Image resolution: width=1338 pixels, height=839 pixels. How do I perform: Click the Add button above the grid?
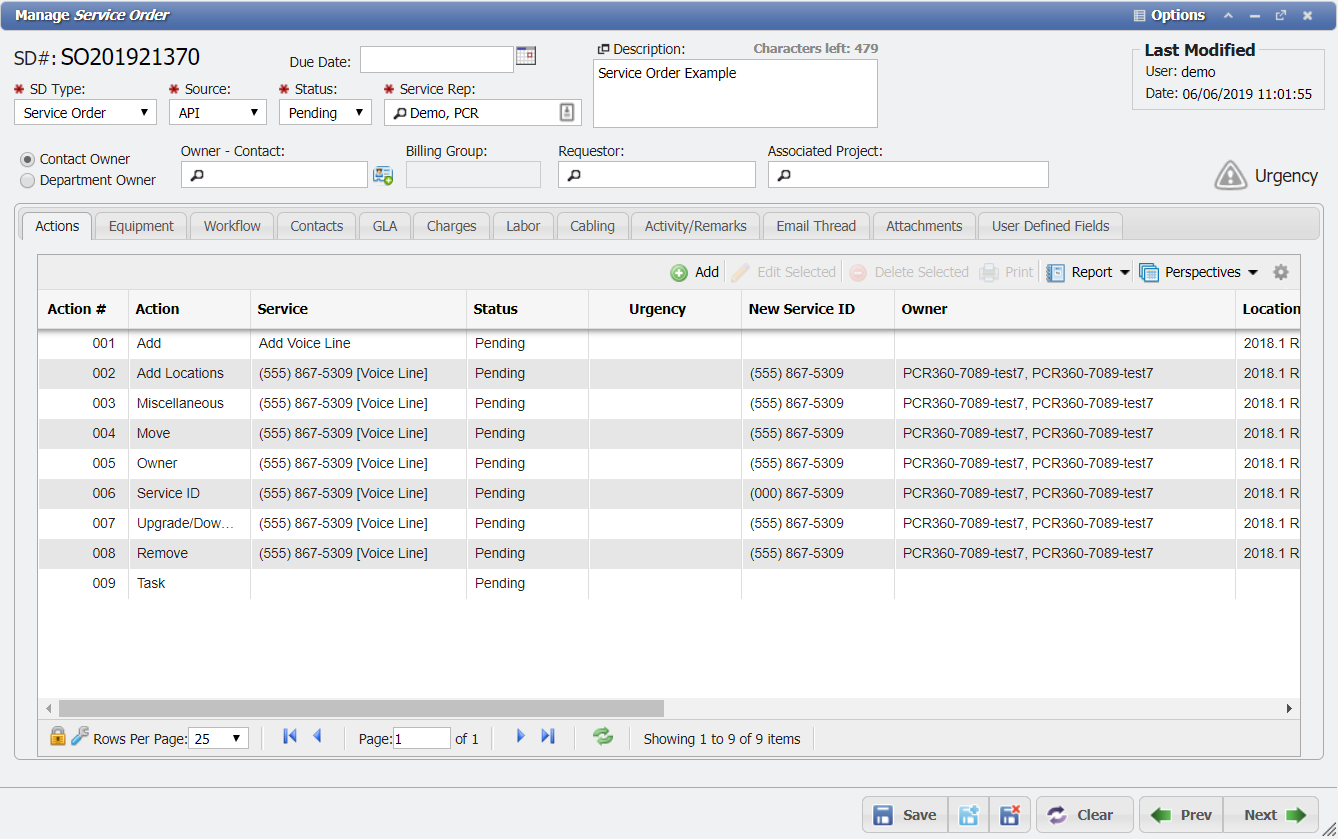click(x=695, y=271)
